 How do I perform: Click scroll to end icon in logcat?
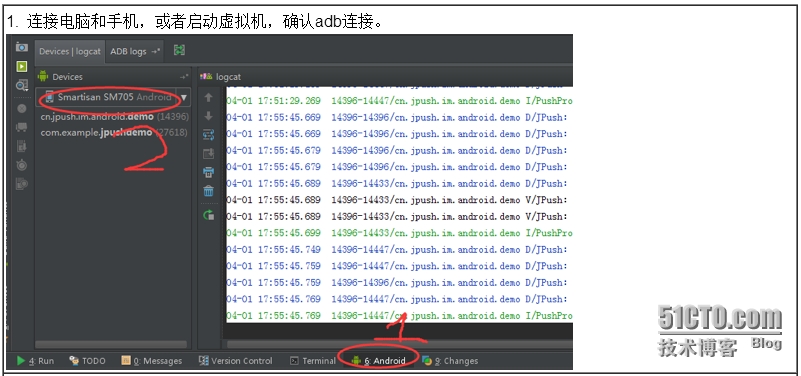coord(208,153)
